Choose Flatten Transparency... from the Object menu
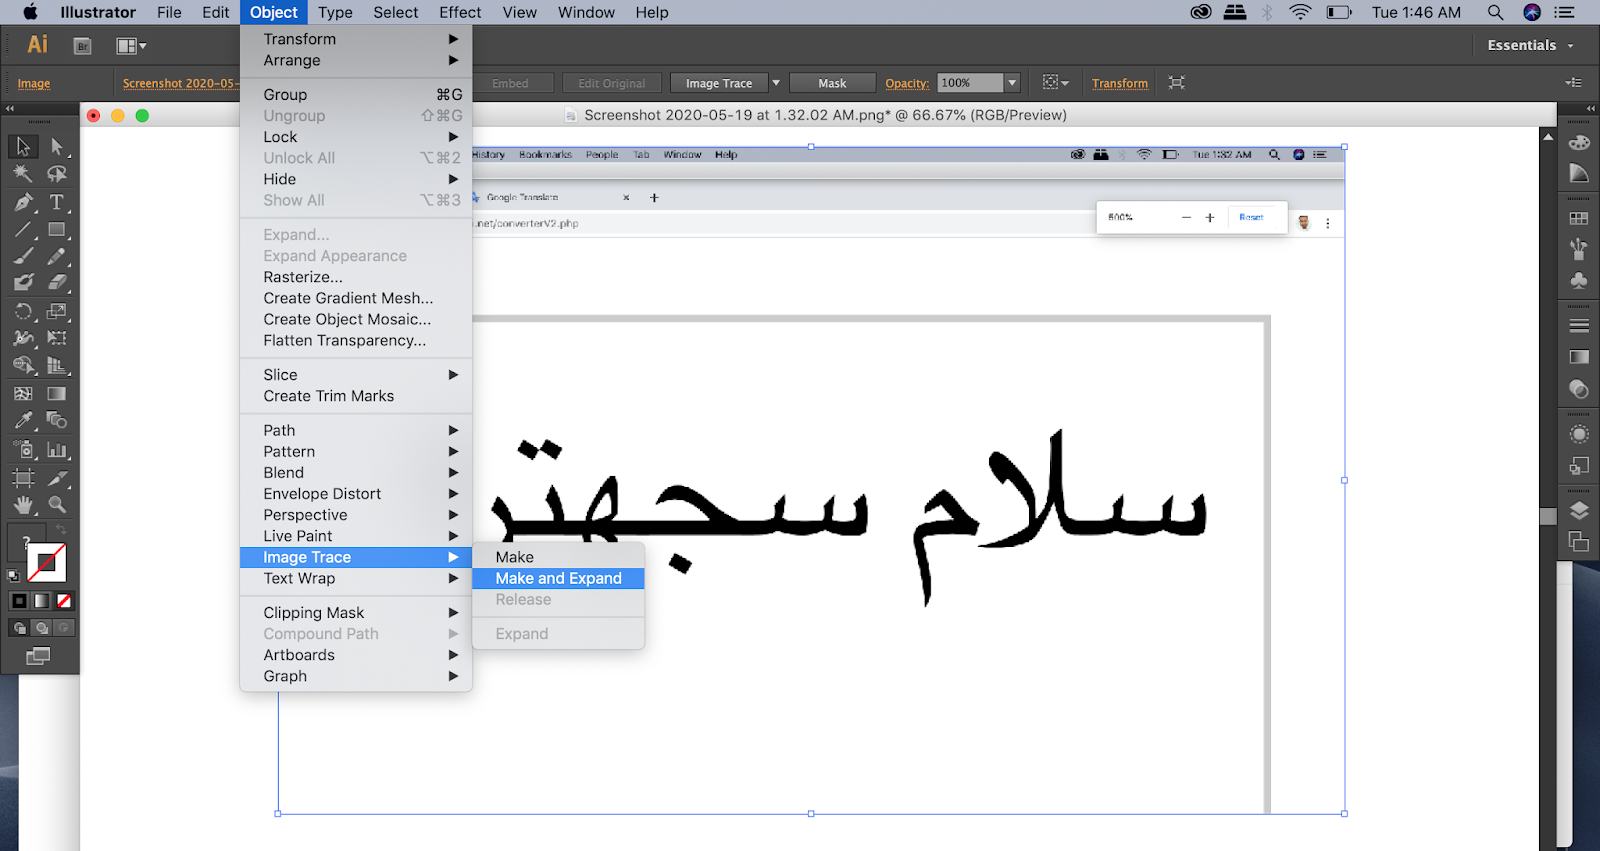Image resolution: width=1600 pixels, height=851 pixels. coord(356,341)
